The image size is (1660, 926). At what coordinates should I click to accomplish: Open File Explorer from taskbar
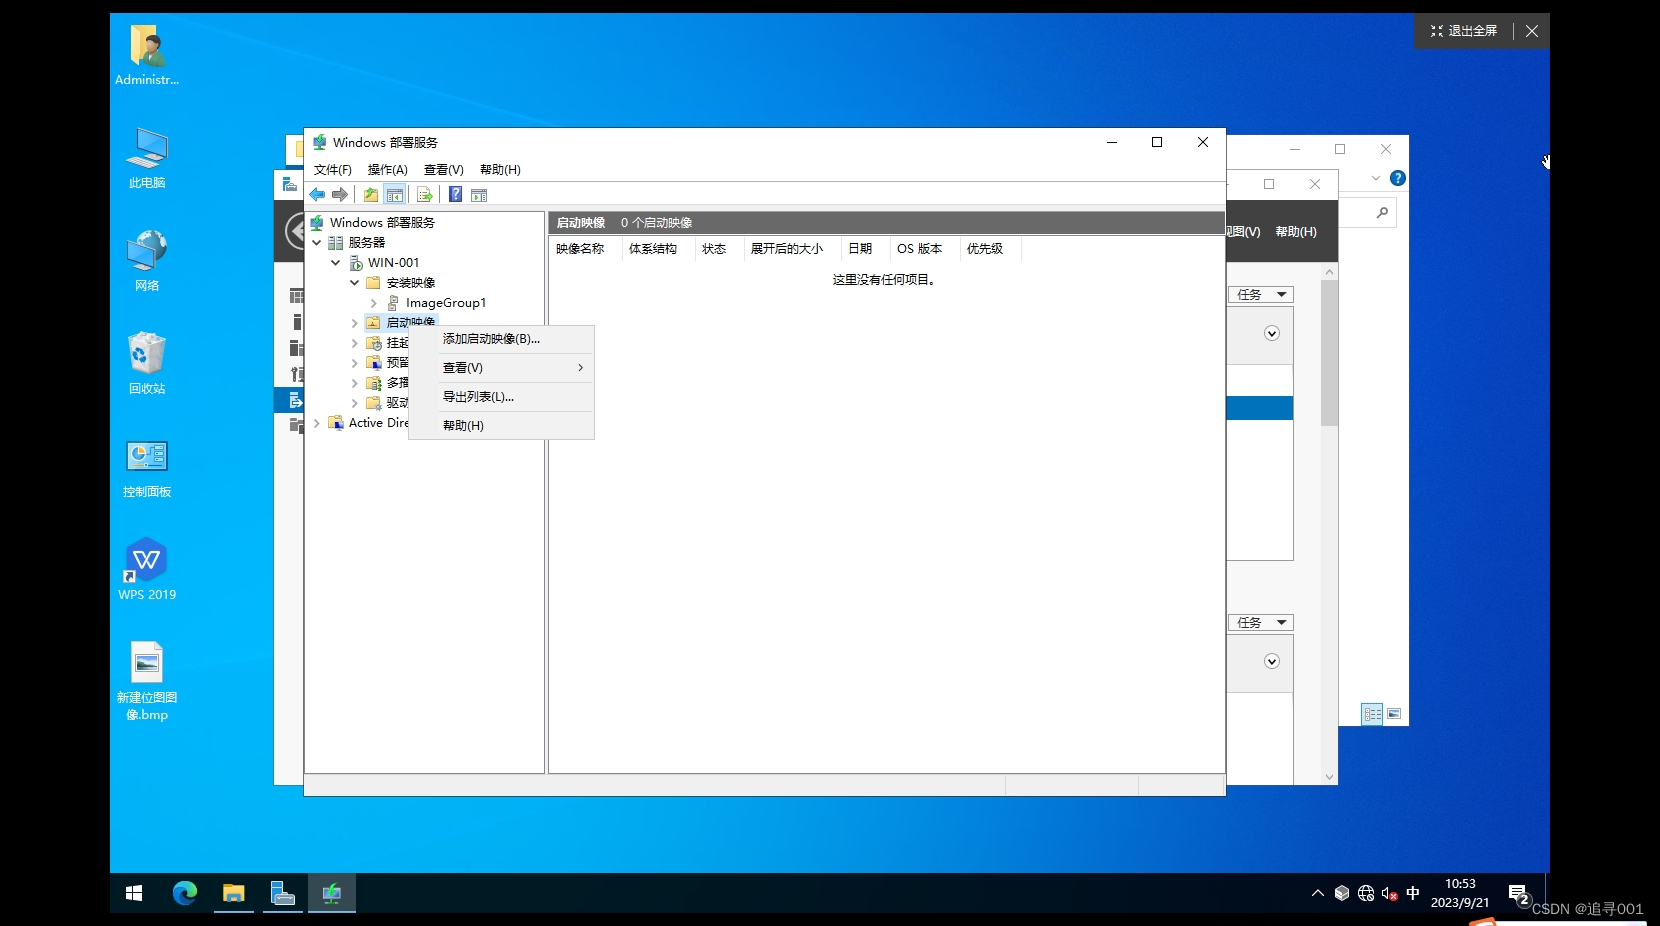(x=234, y=893)
